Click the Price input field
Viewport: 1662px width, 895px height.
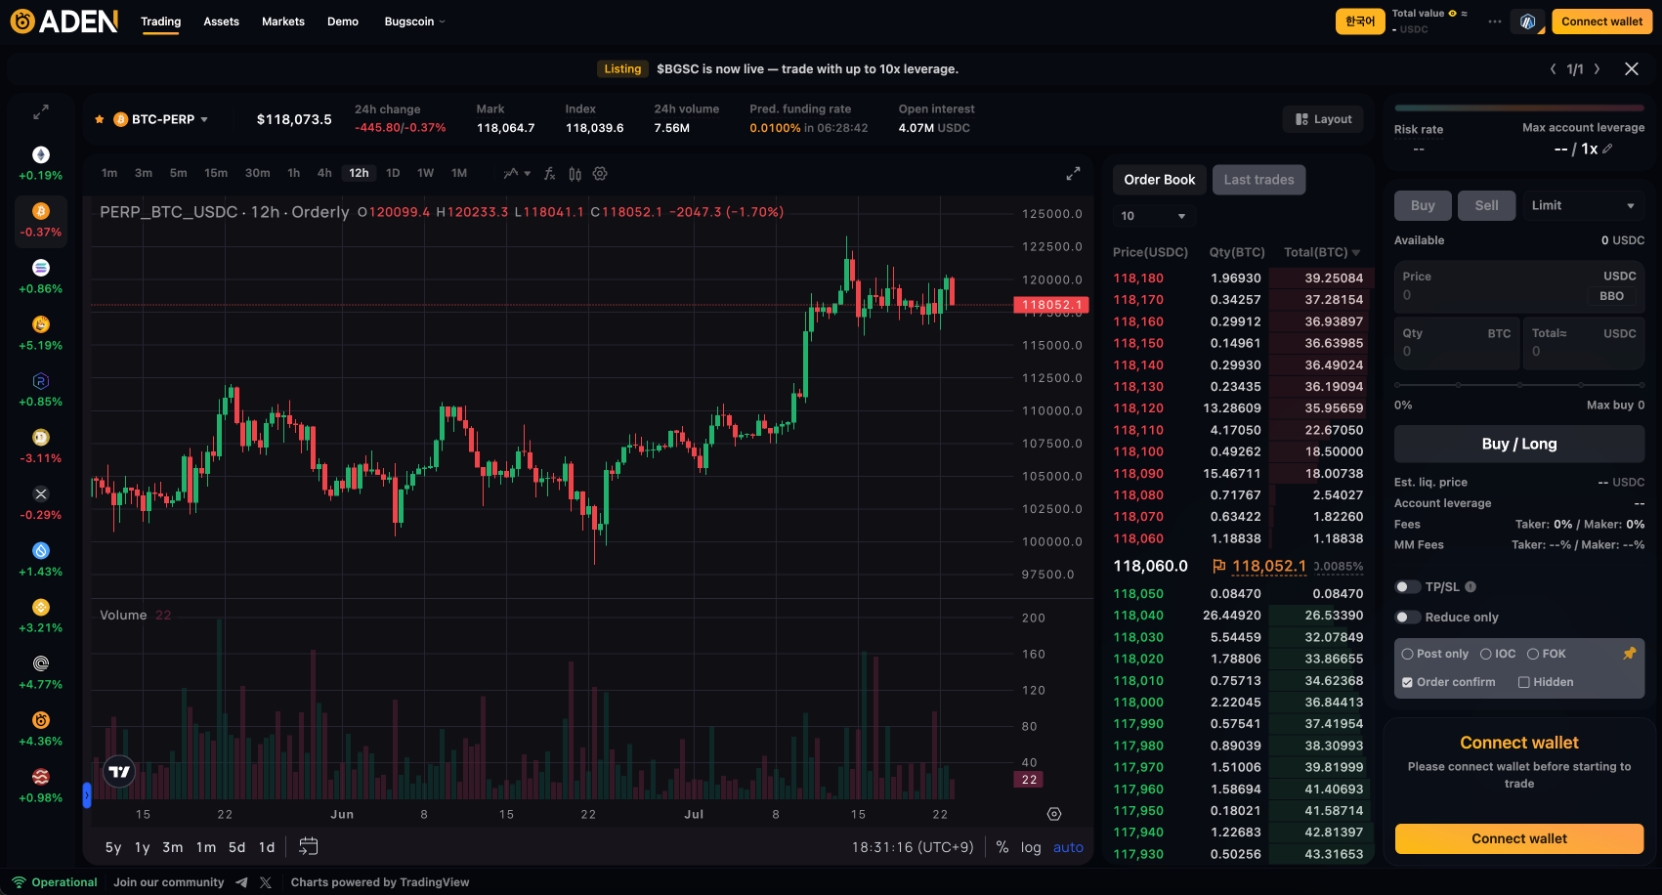click(x=1490, y=287)
